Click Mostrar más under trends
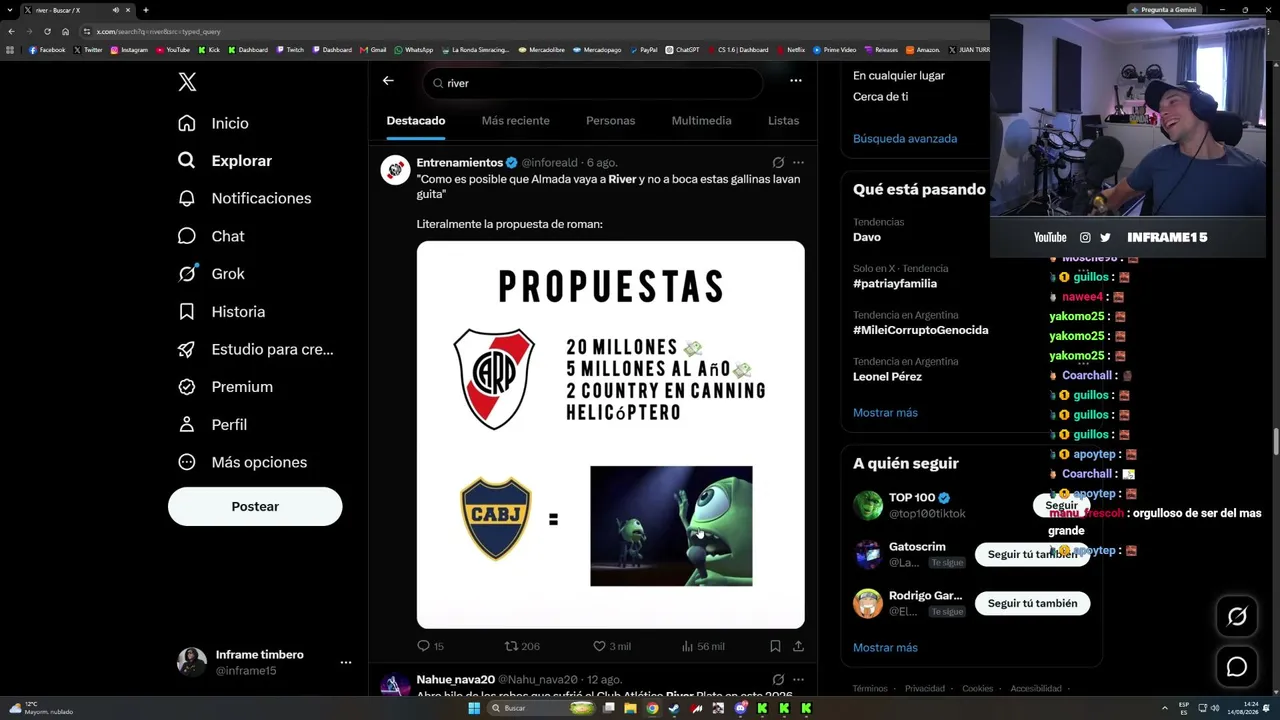The height and width of the screenshot is (720, 1280). coord(885,413)
